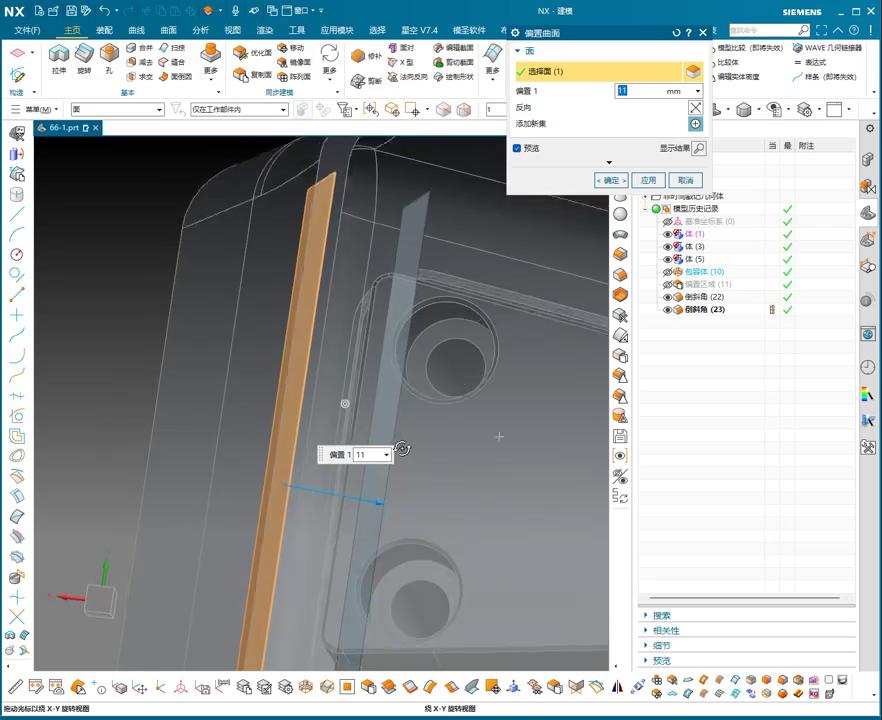Click the 反向 reverse direction icon
This screenshot has width=882, height=720.
695,107
